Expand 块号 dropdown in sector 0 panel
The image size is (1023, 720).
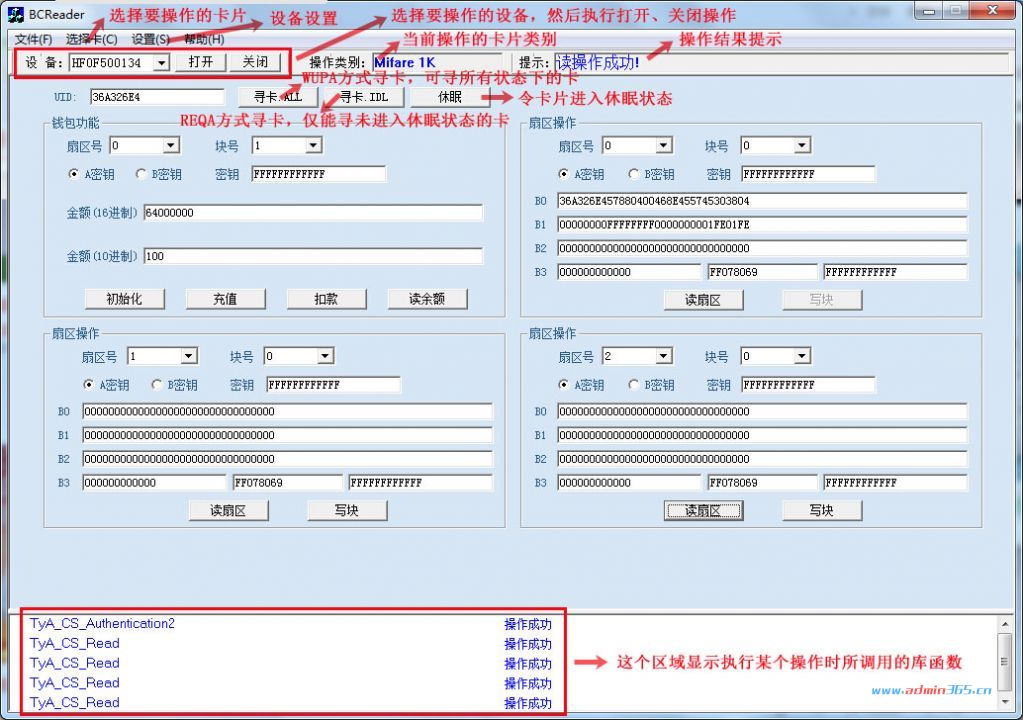coord(802,145)
